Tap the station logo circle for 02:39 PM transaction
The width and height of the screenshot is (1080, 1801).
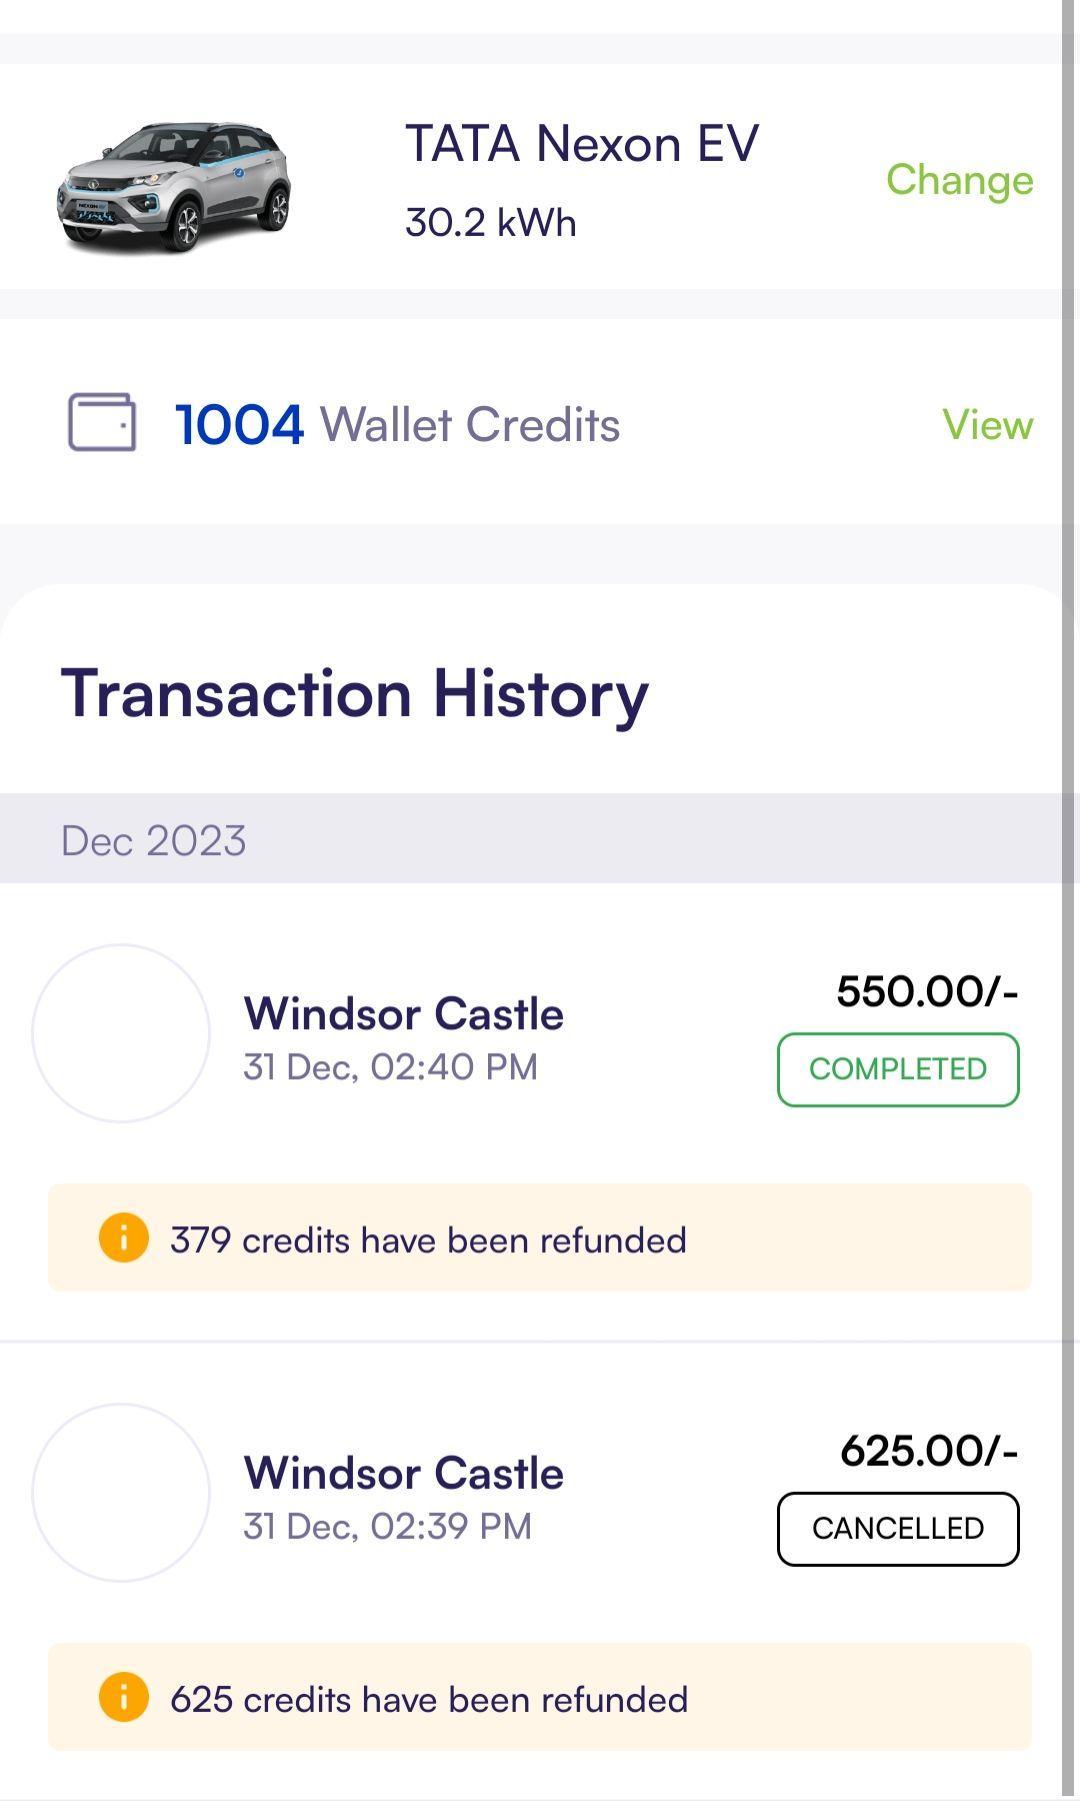pos(121,1492)
